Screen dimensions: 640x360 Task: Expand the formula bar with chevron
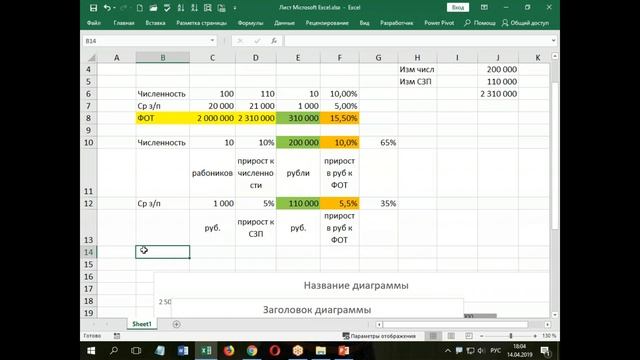(553, 41)
